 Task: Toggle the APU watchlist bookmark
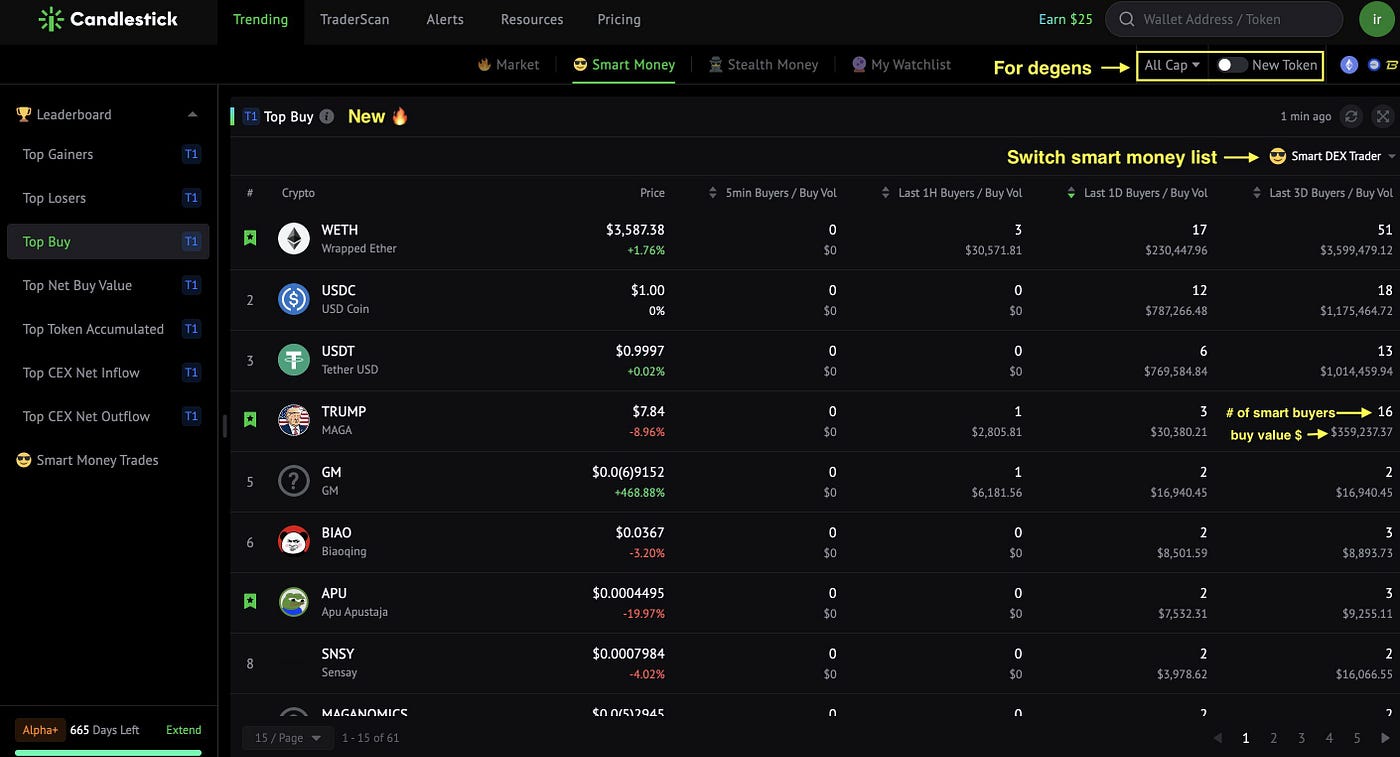(x=250, y=601)
